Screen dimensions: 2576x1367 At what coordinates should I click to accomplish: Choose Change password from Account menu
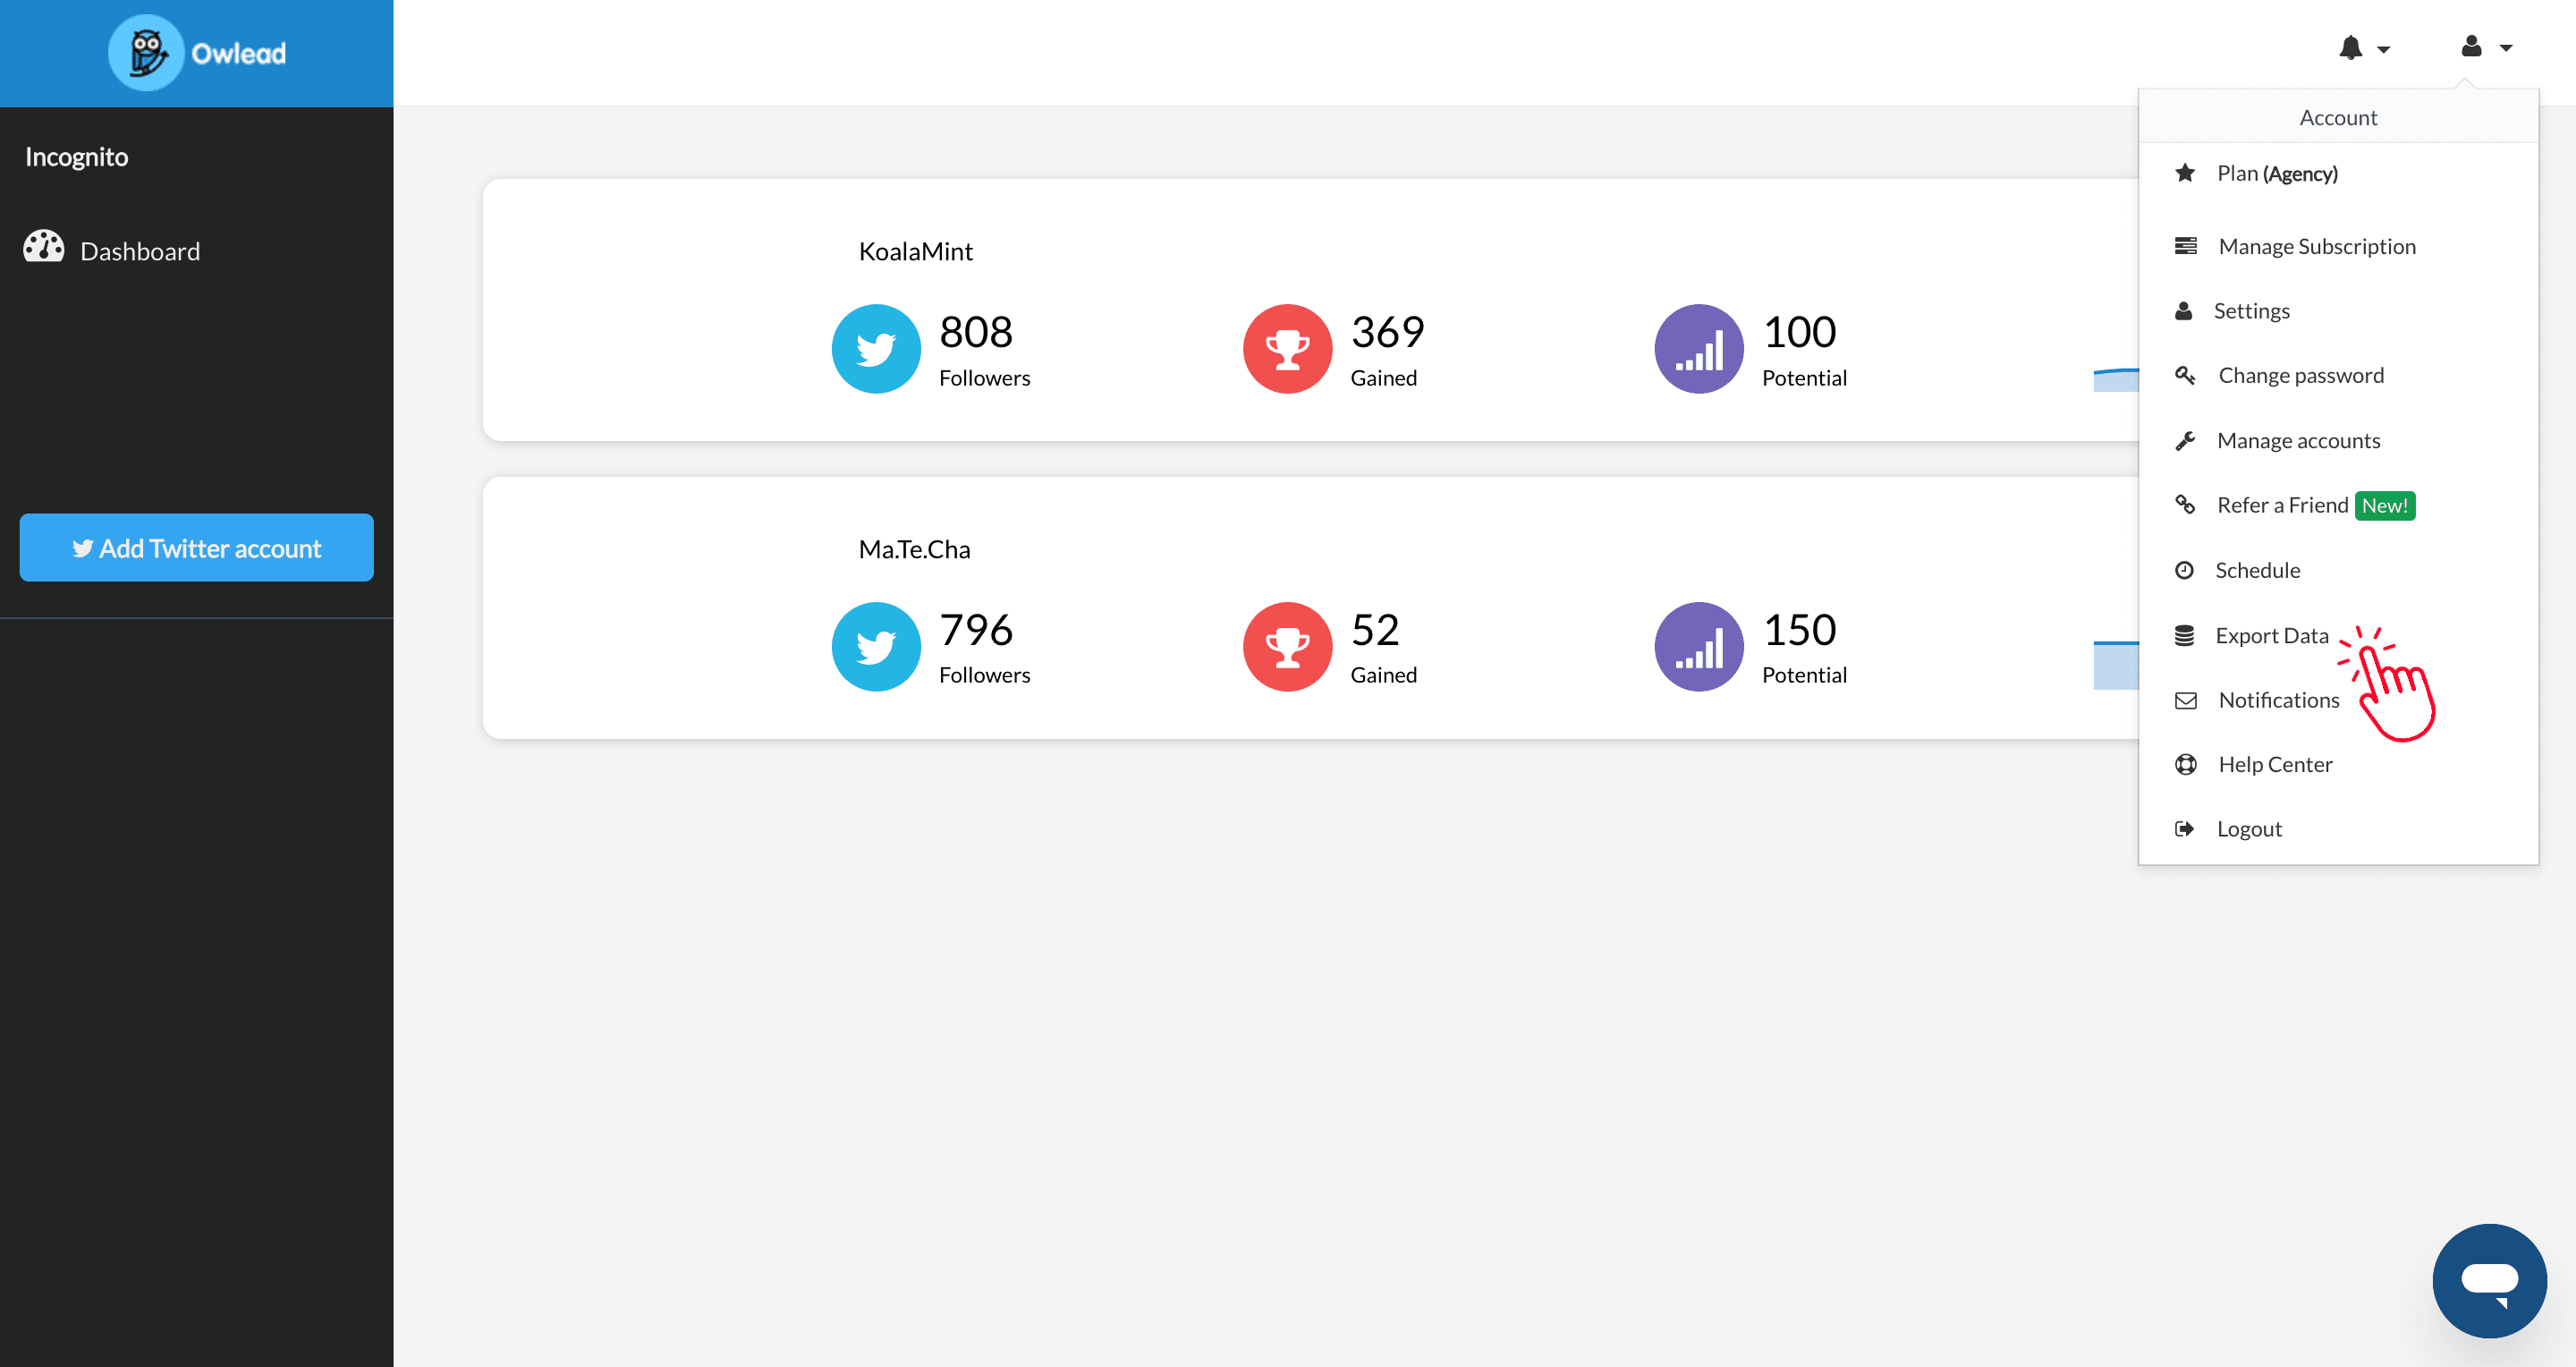point(2299,375)
